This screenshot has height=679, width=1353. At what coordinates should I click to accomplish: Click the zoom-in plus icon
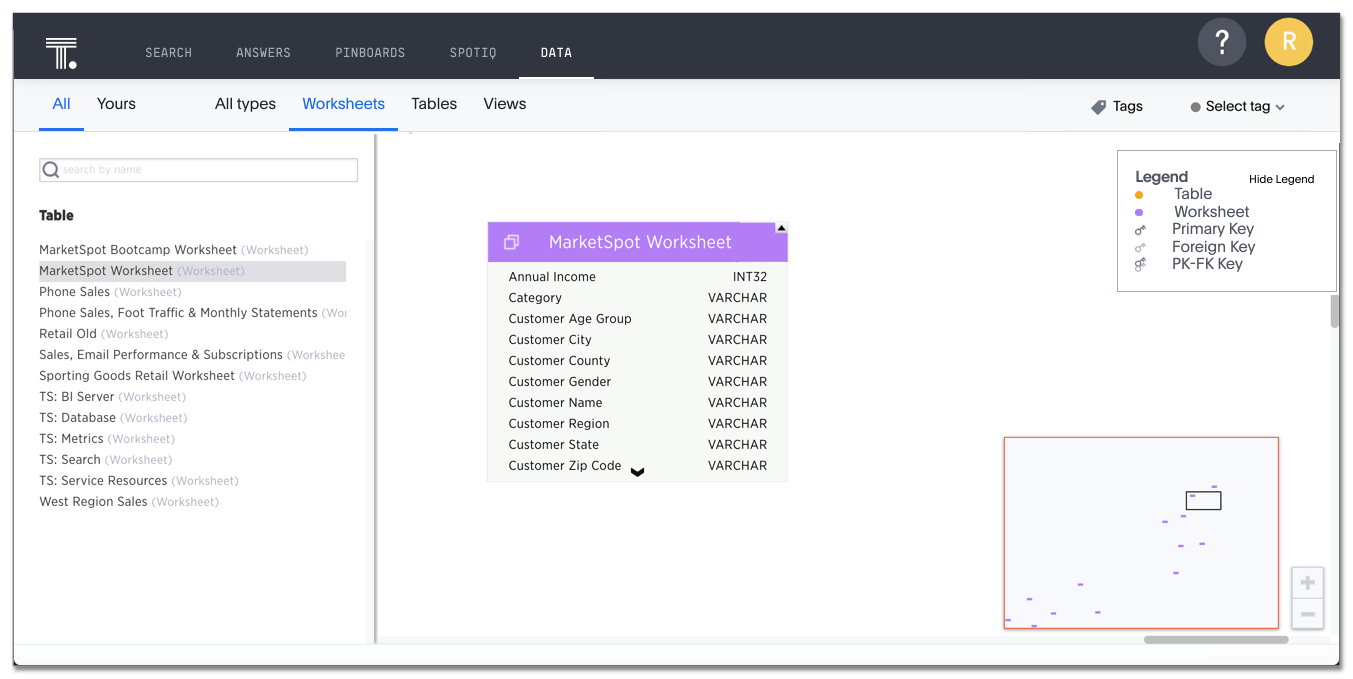coord(1307,581)
